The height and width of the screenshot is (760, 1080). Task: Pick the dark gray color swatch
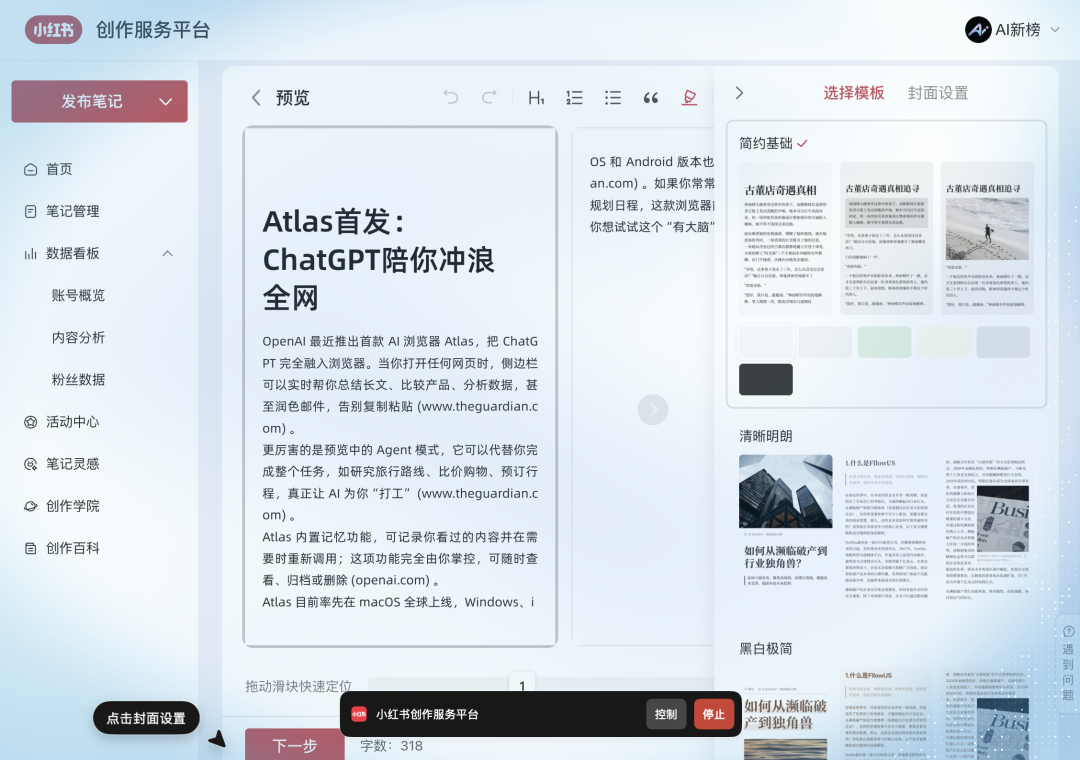(766, 380)
